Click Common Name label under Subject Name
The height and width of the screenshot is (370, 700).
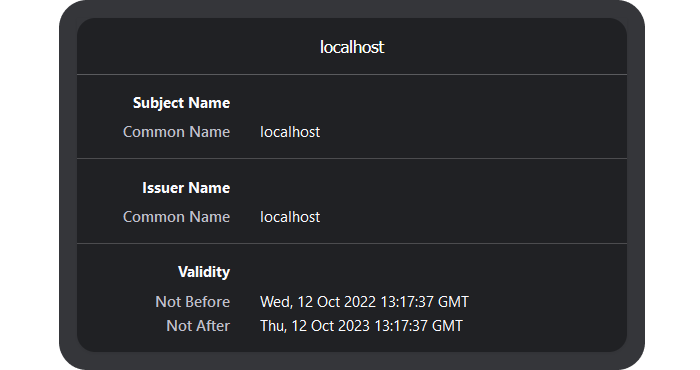(176, 132)
